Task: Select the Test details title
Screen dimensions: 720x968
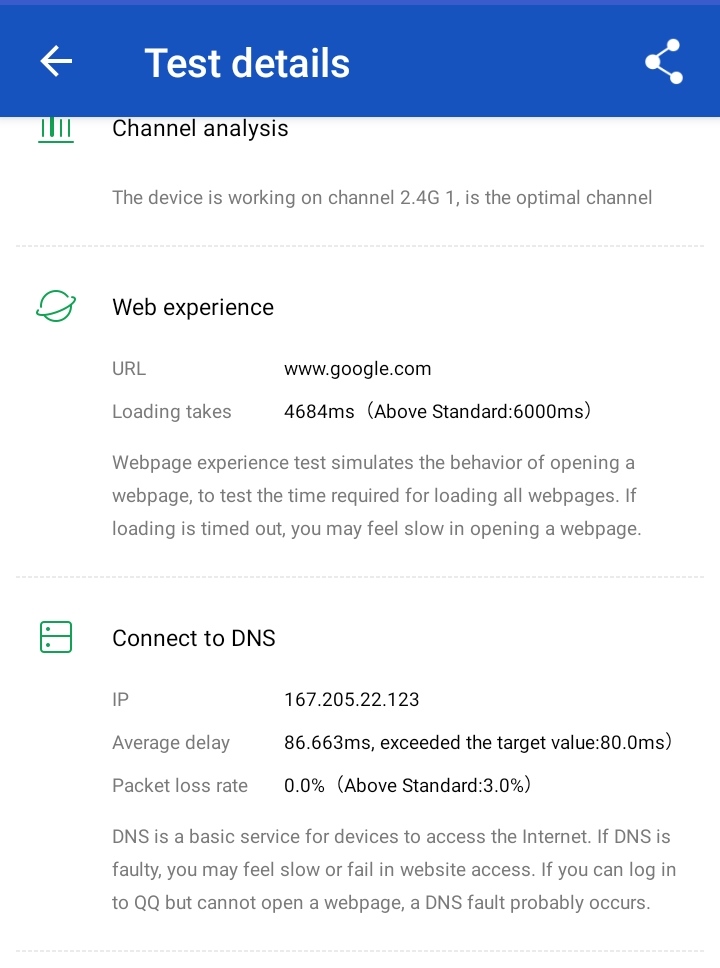Action: [247, 63]
